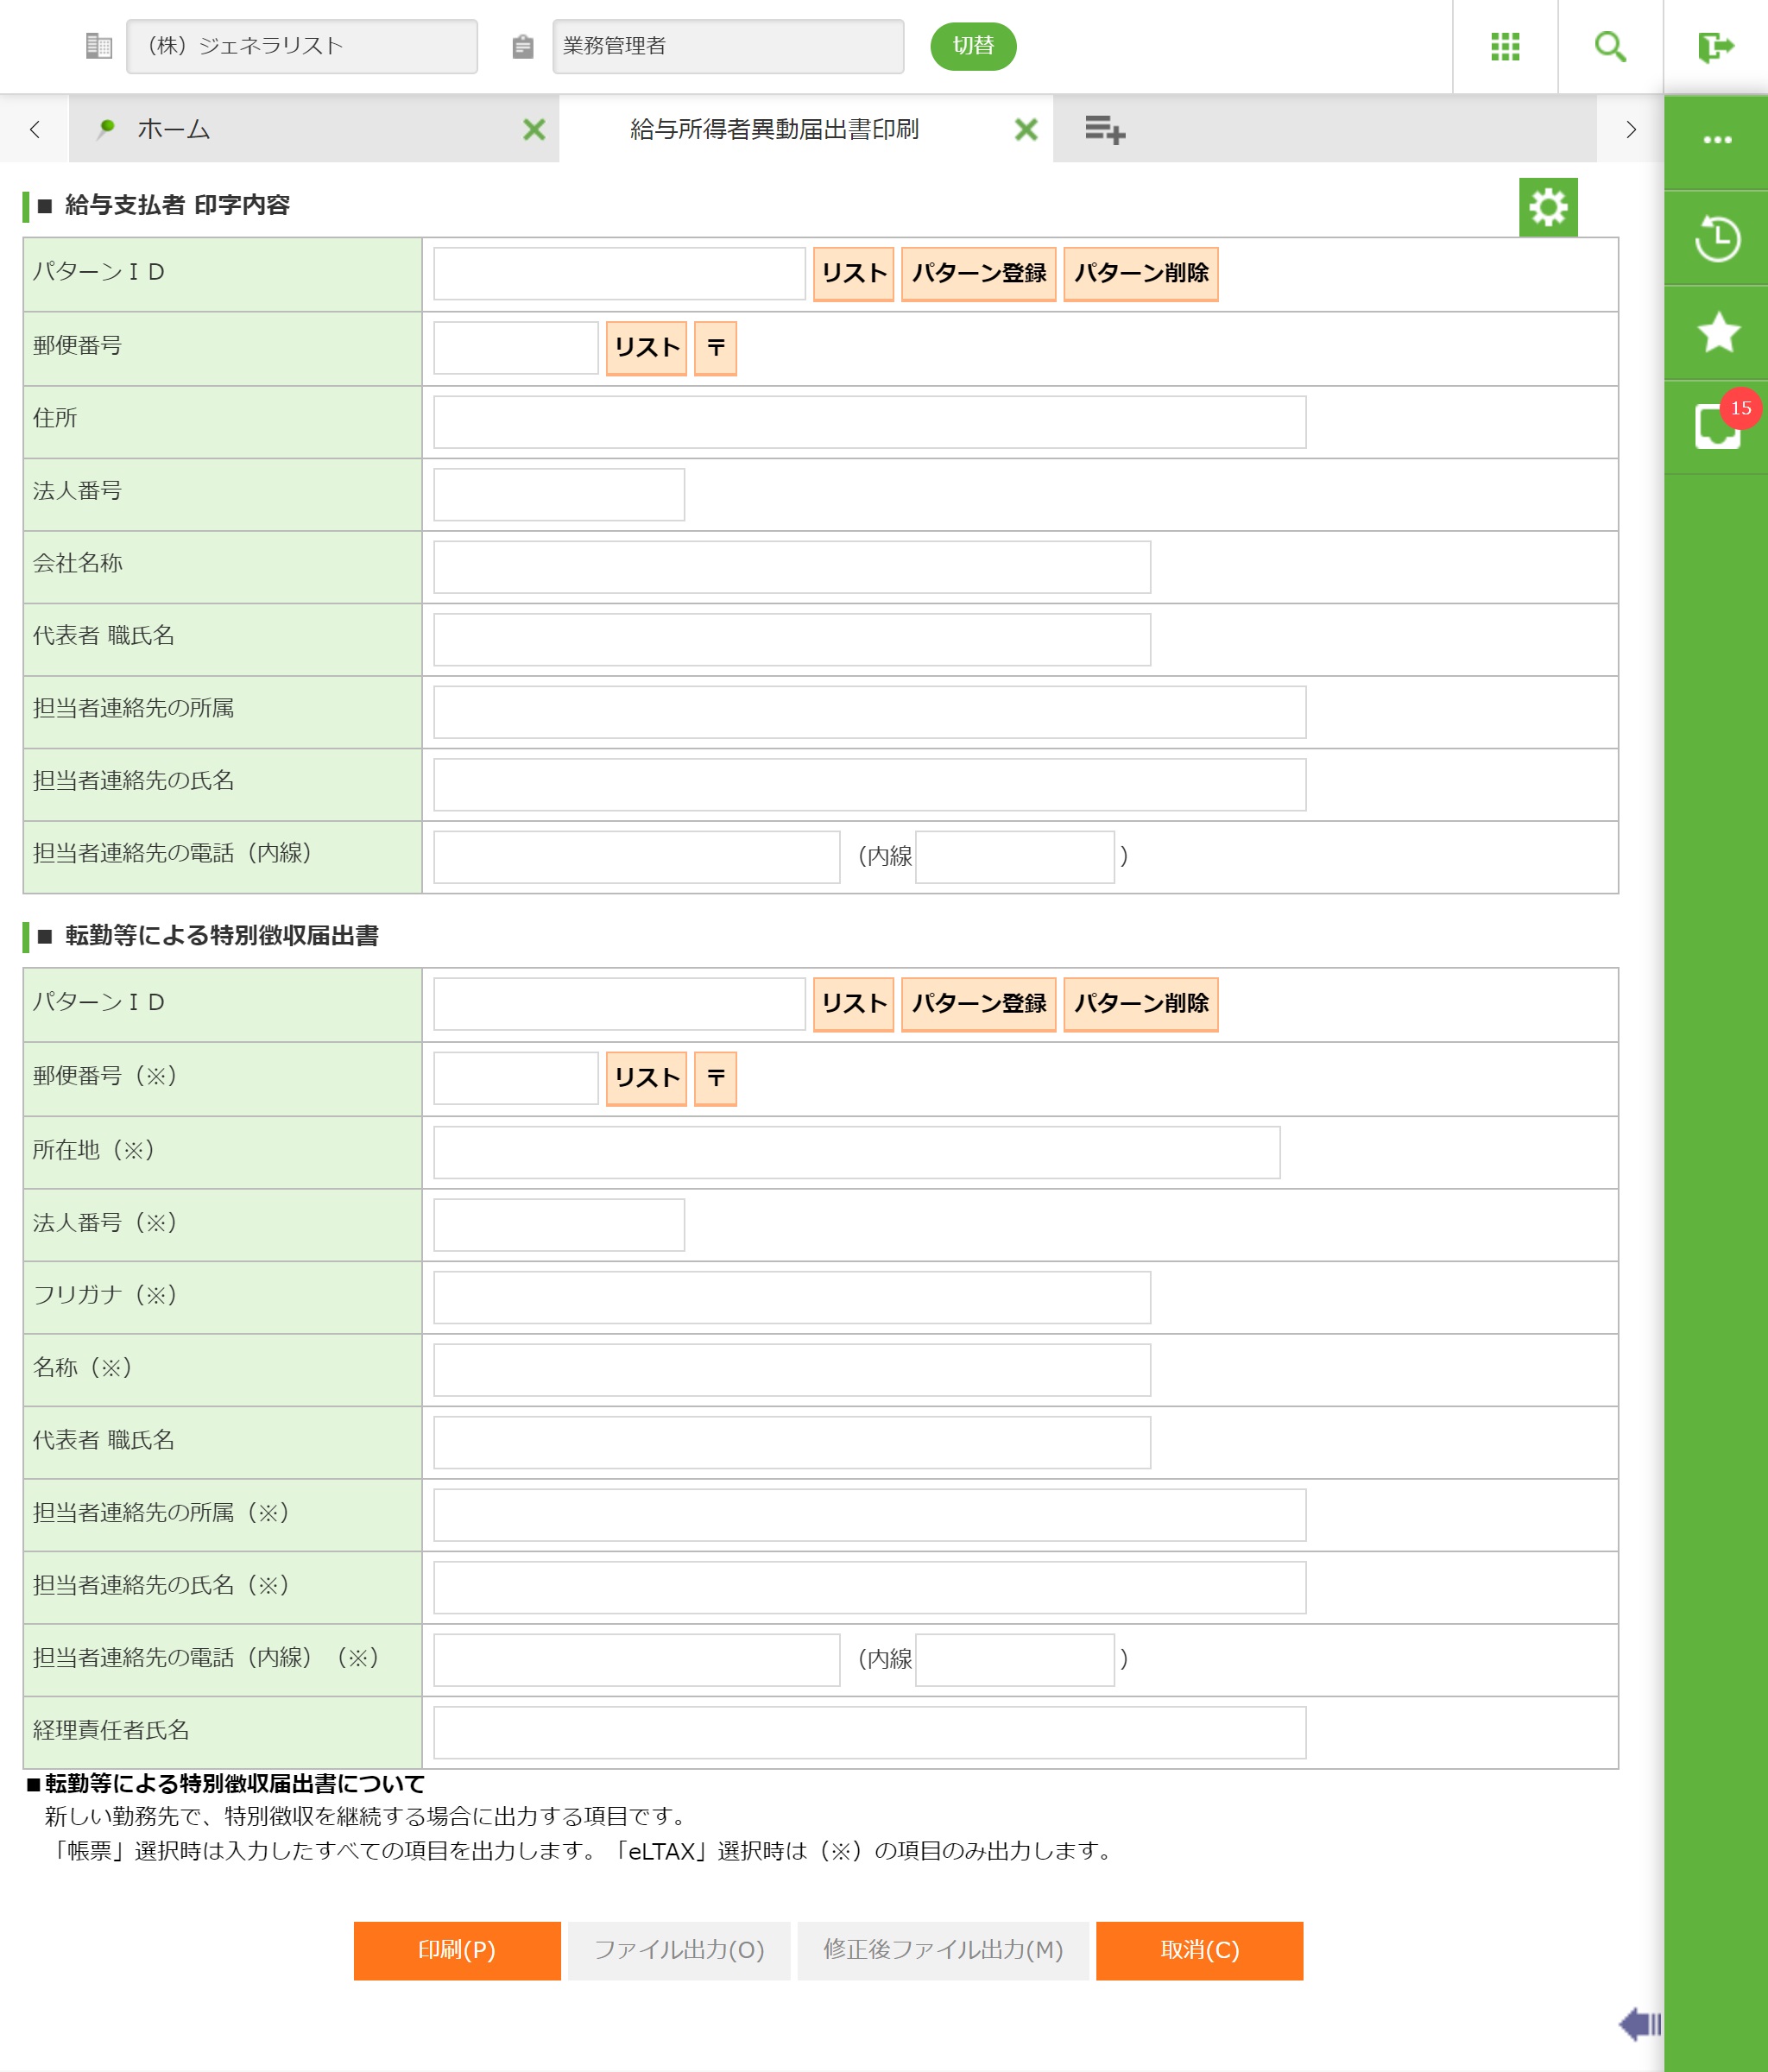
Task: Switch to the ホーム tab
Action: tap(174, 129)
